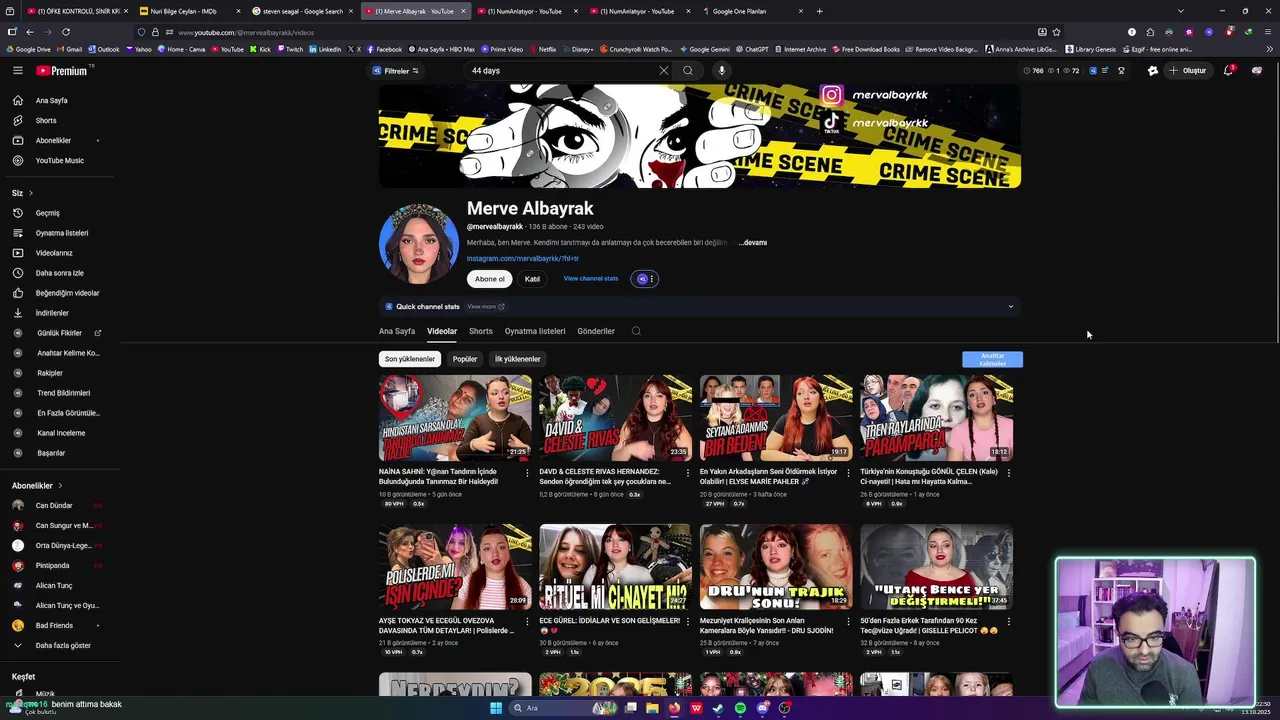1280x720 pixels.
Task: Open options for NAİNA SAHNİ video
Action: (527, 473)
